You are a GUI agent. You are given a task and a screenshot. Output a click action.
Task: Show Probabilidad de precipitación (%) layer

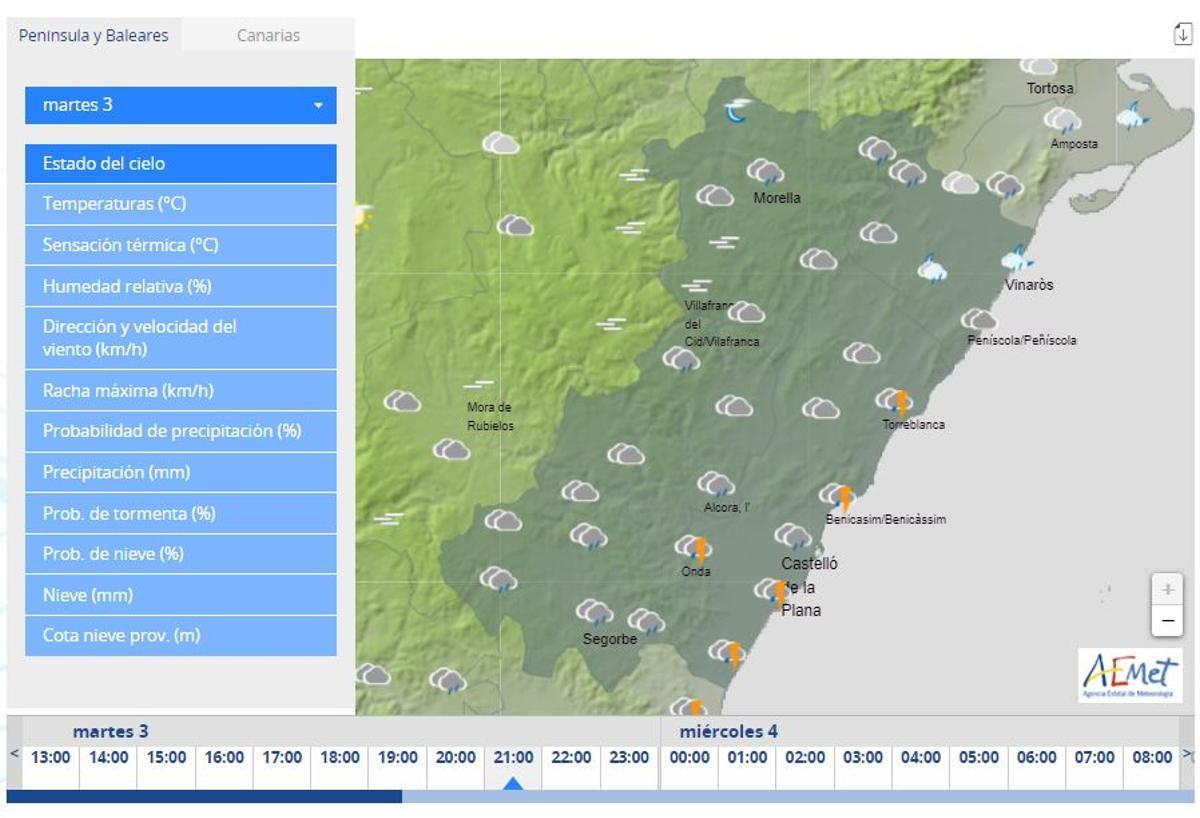coord(180,431)
